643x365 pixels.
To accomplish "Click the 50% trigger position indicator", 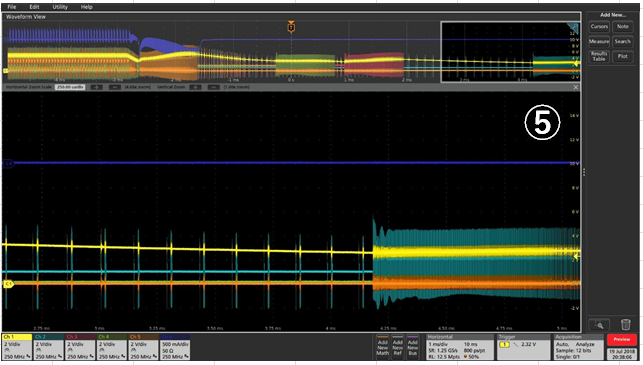I will pos(471,357).
